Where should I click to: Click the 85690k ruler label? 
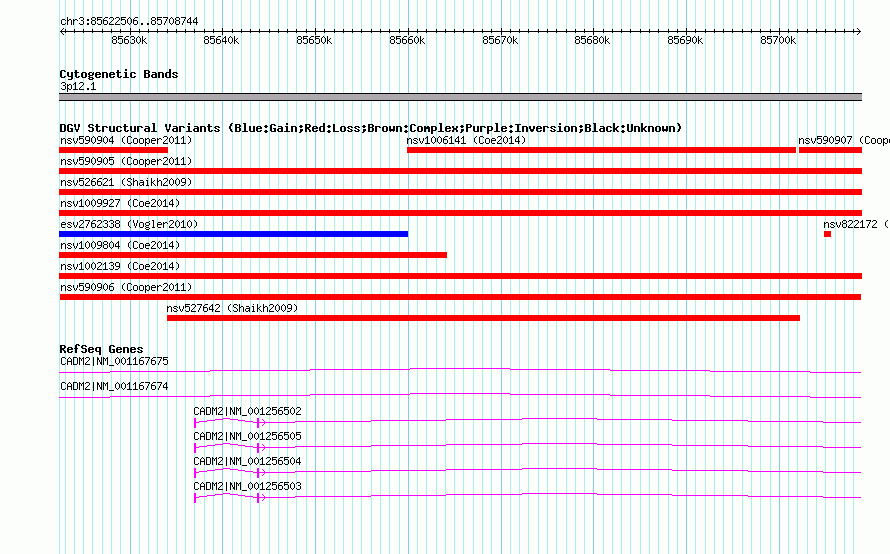click(685, 40)
